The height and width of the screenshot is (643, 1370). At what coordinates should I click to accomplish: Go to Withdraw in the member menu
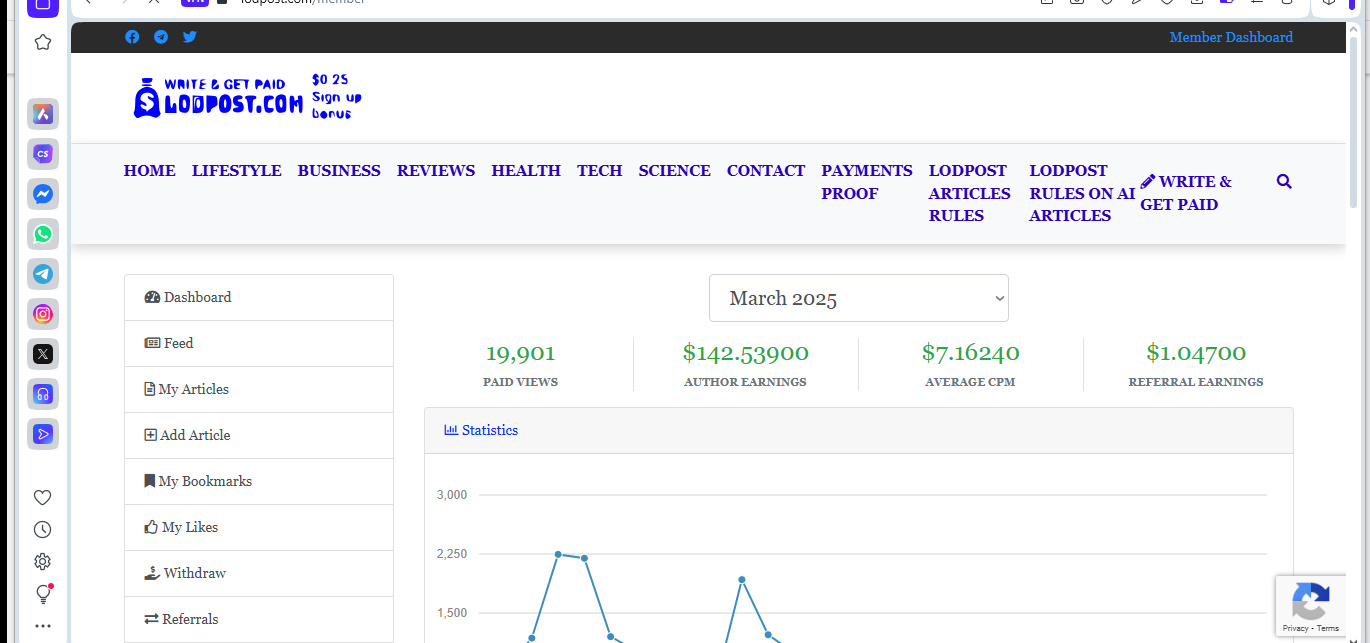tap(259, 574)
